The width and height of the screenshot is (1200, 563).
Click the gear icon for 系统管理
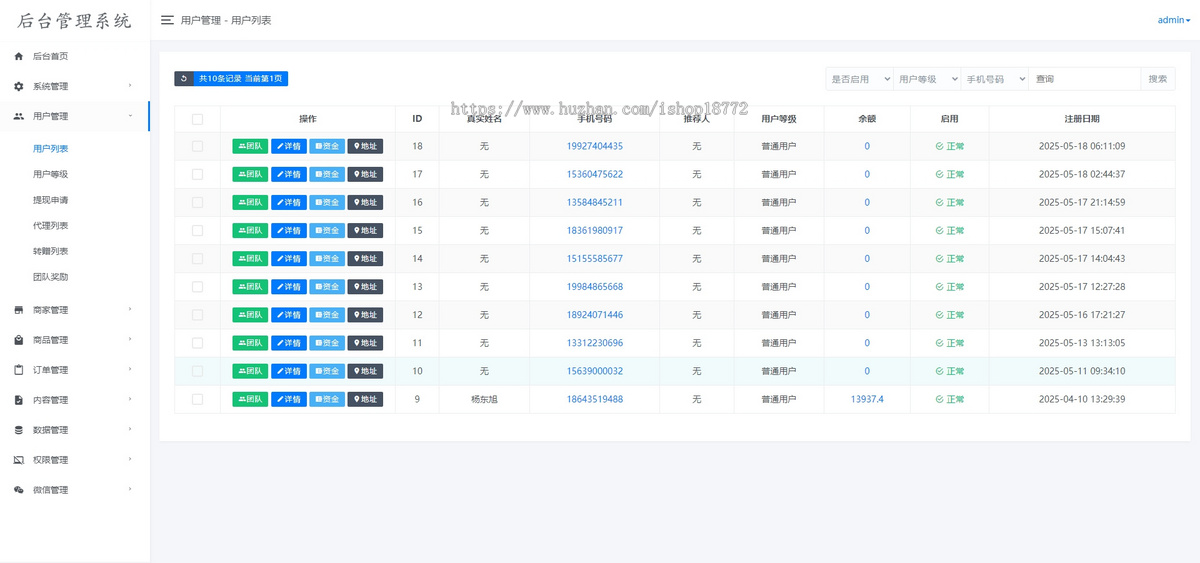tap(18, 86)
